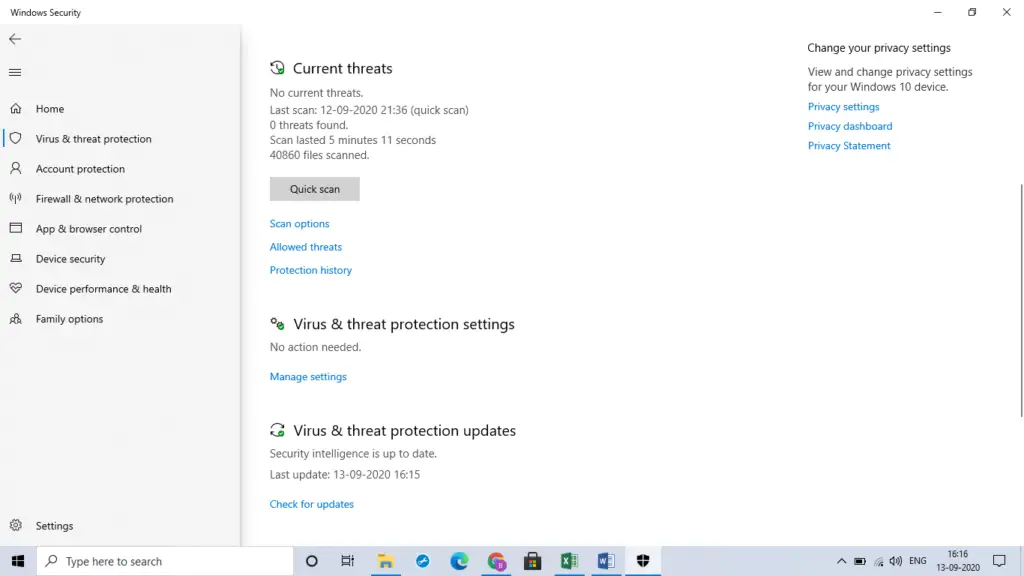Open the notification Action Center

pos(999,561)
